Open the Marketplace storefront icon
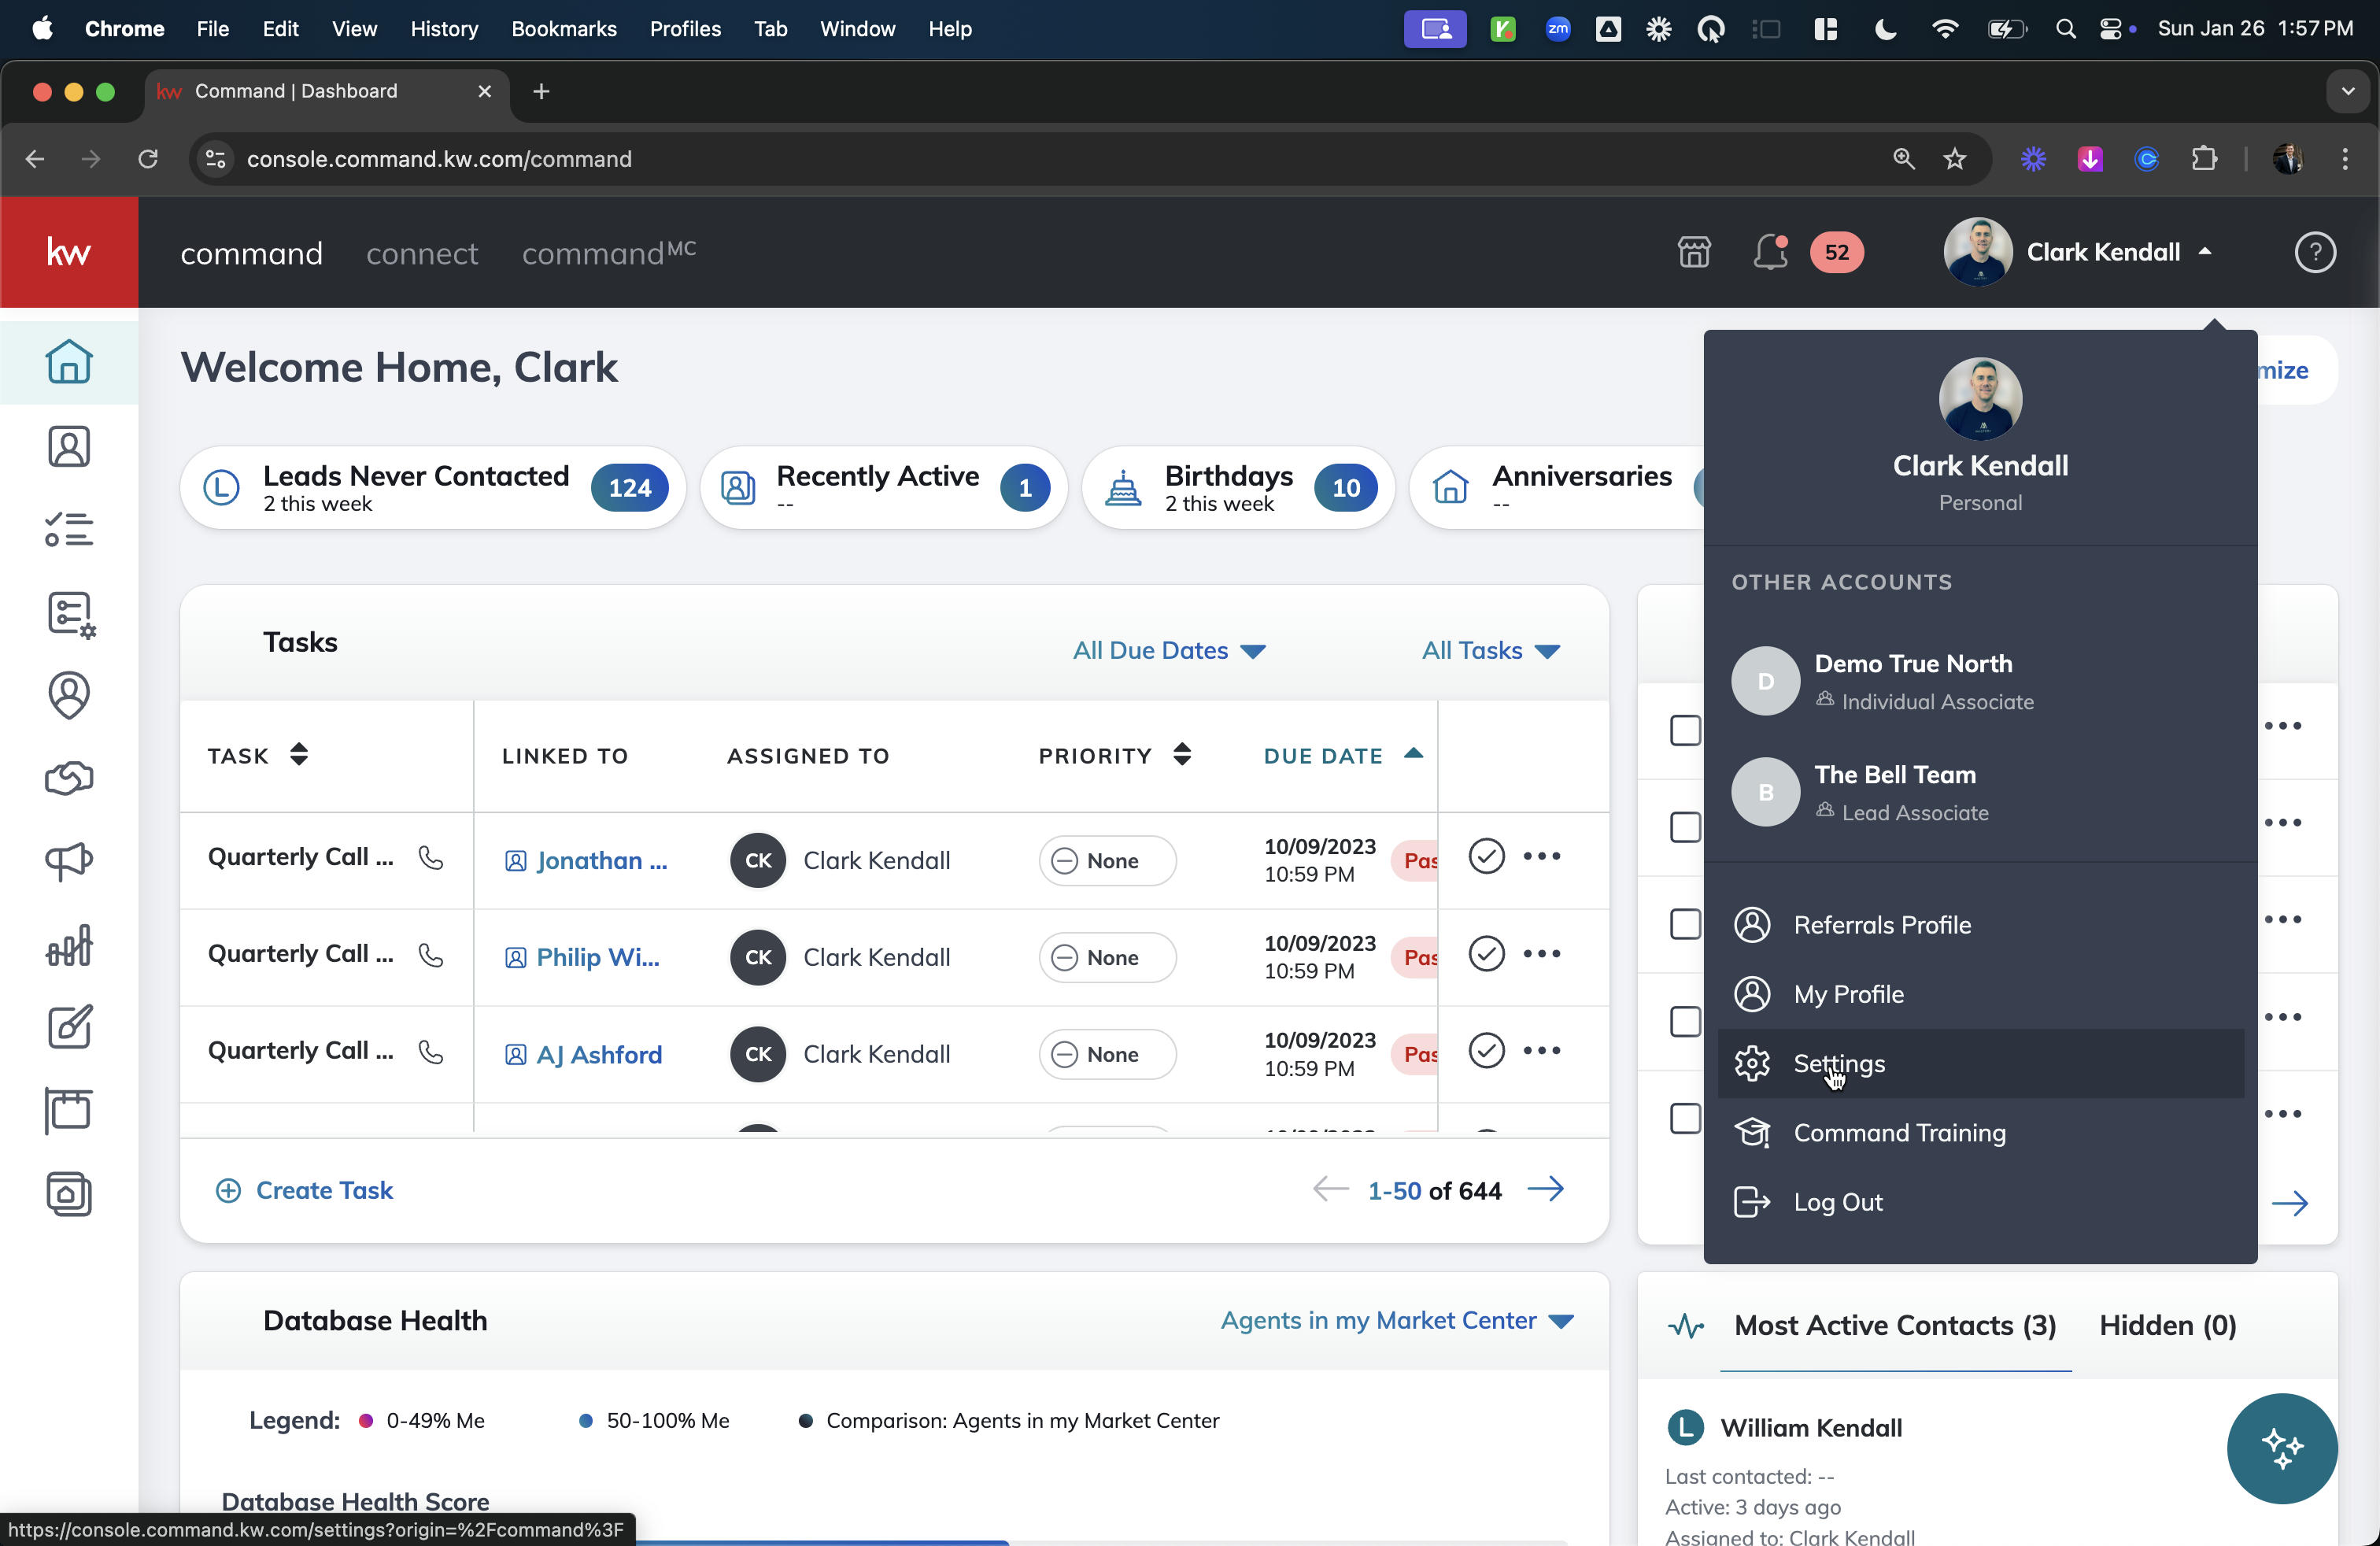Screen dimensions: 2380x1546 (x=1694, y=252)
